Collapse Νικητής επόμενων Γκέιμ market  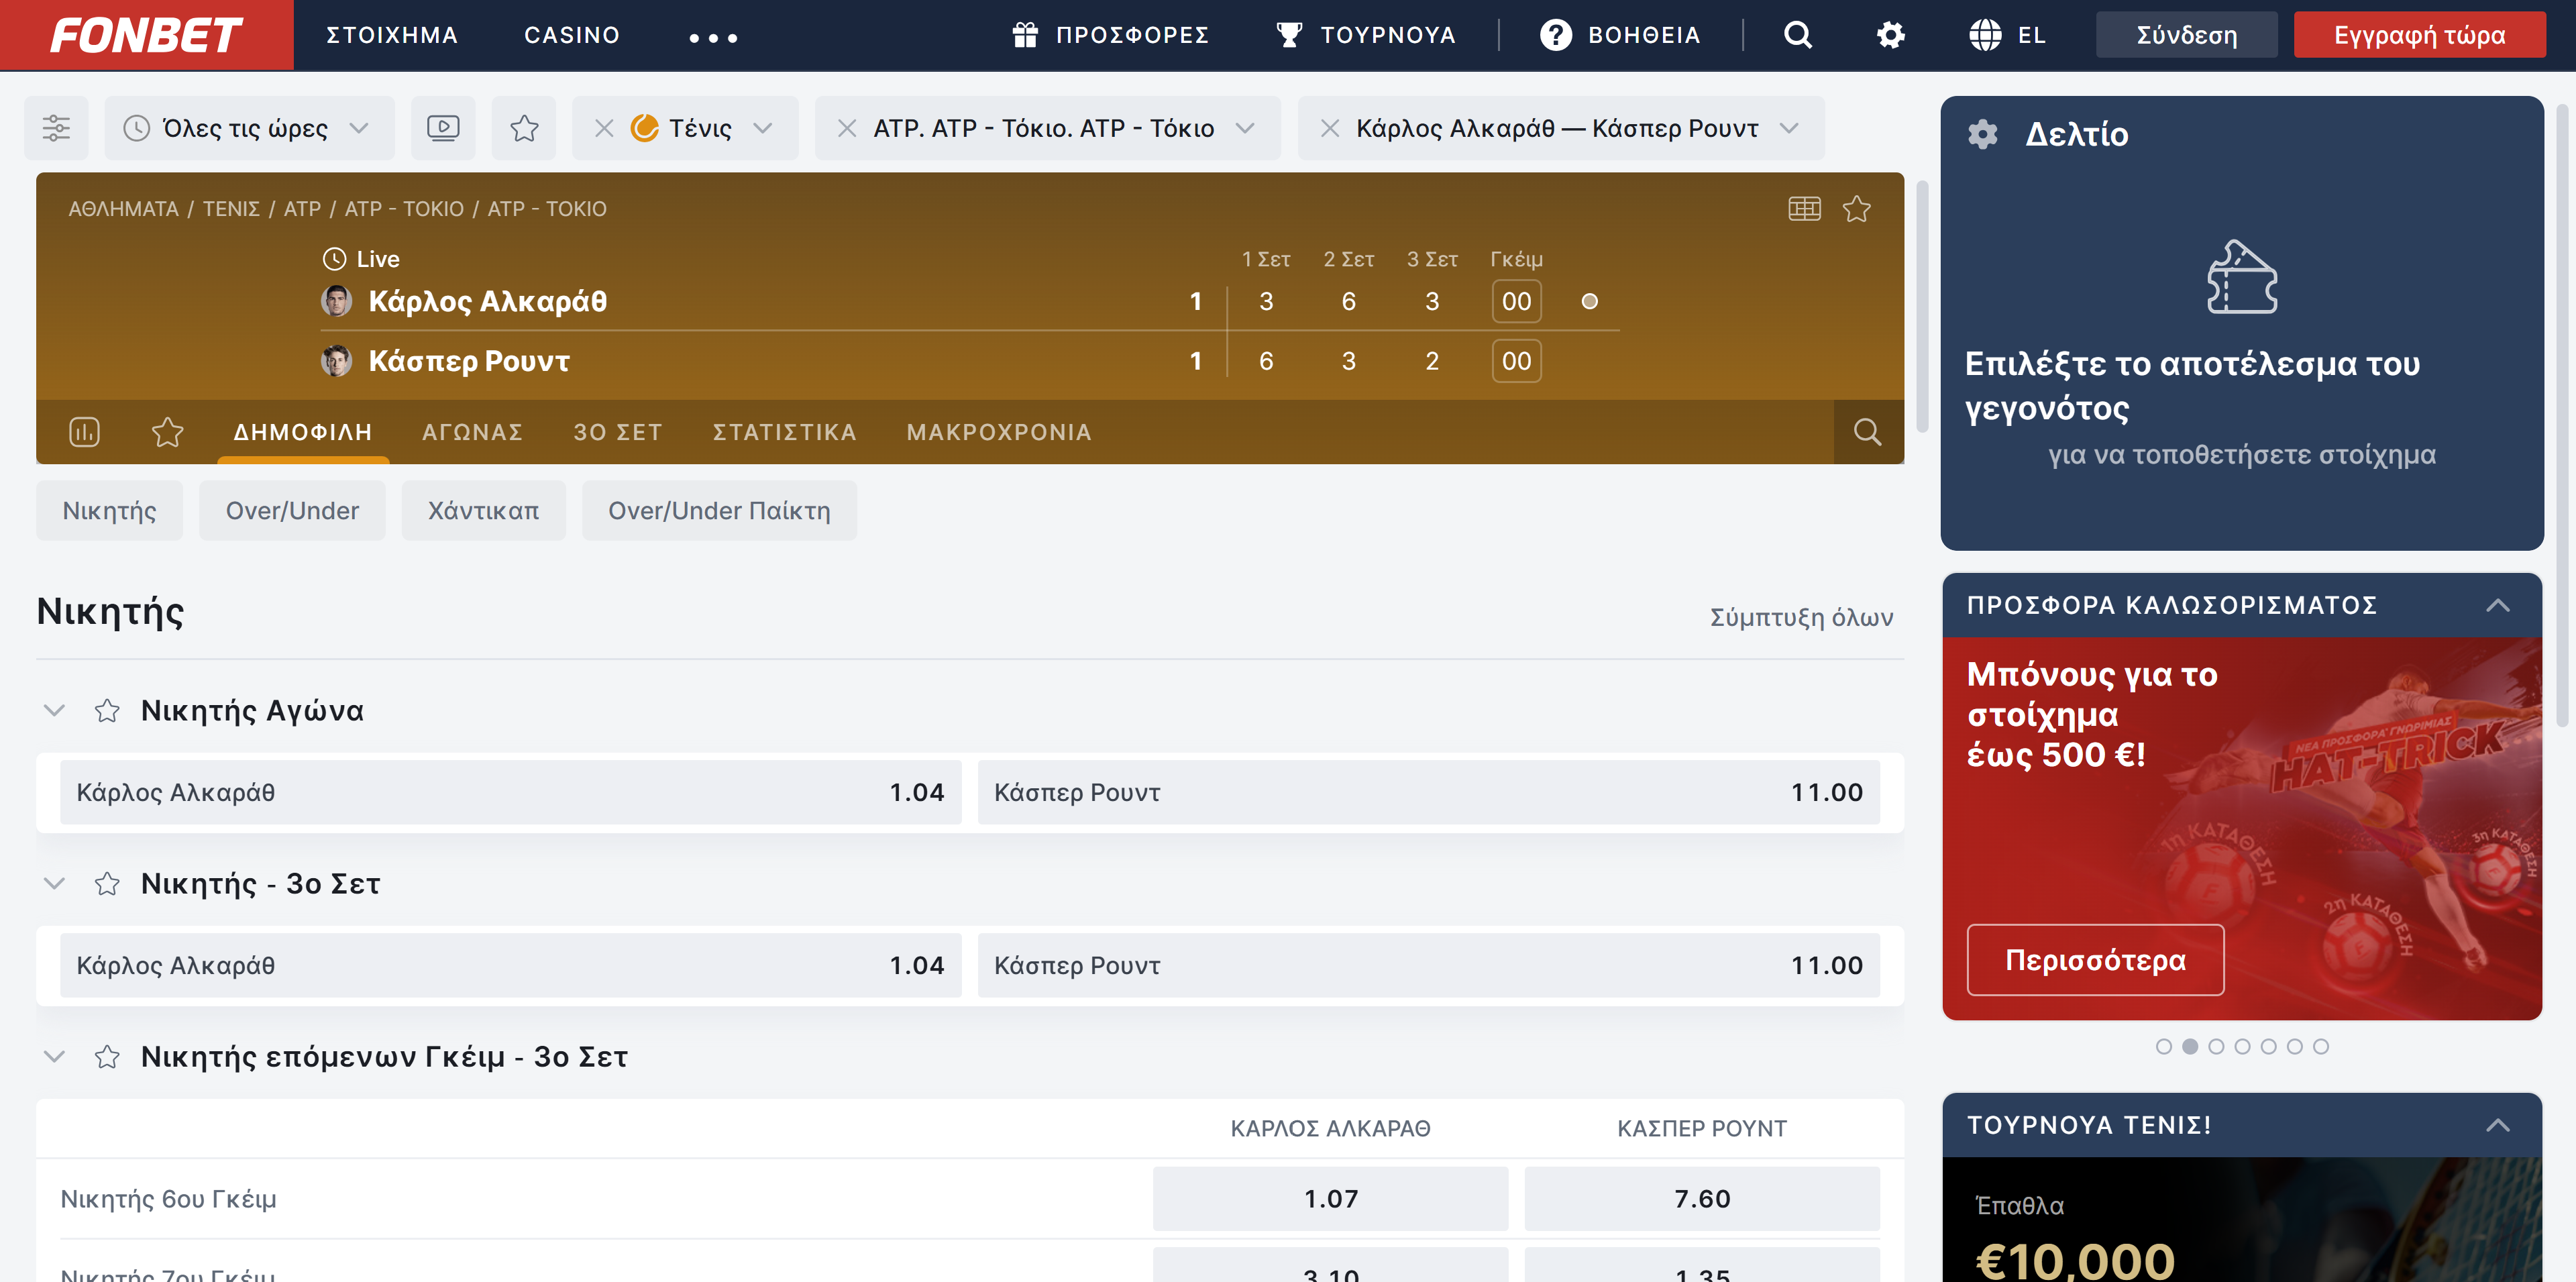point(55,1057)
